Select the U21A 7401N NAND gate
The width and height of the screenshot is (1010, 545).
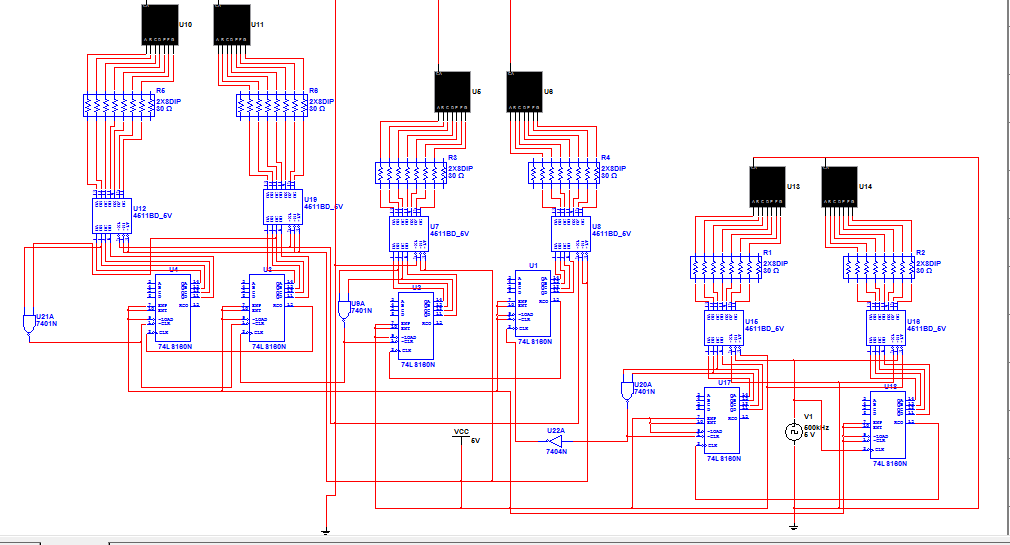(28, 324)
